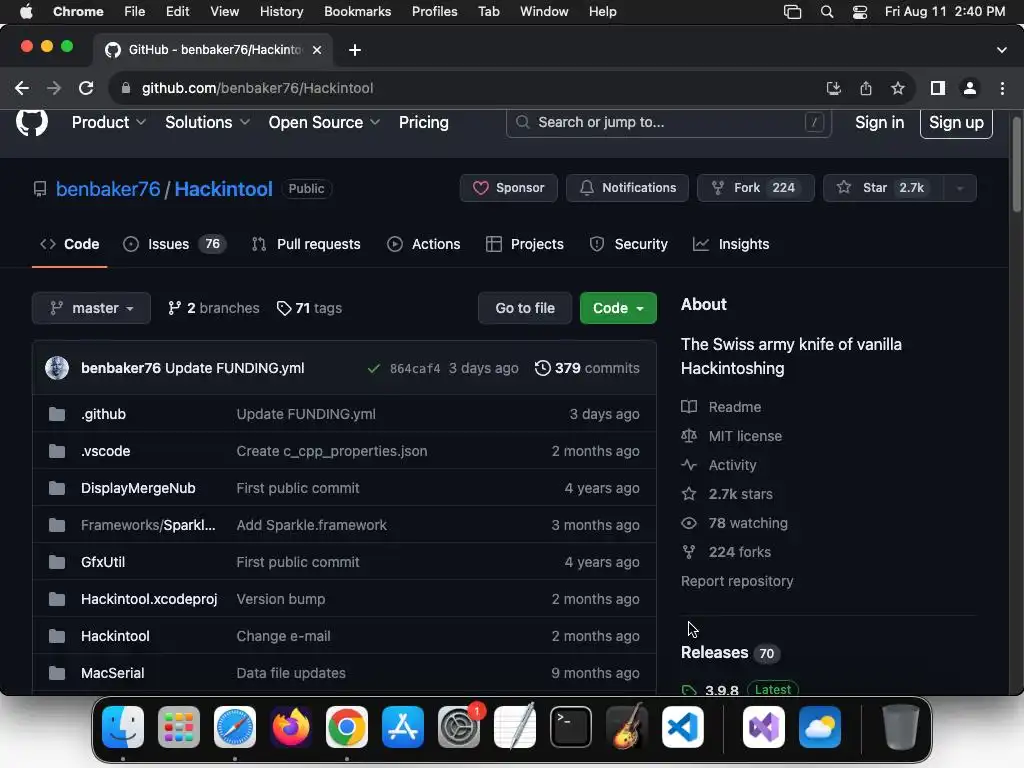Open the Star lists dropdown arrow
The height and width of the screenshot is (768, 1024).
960,188
